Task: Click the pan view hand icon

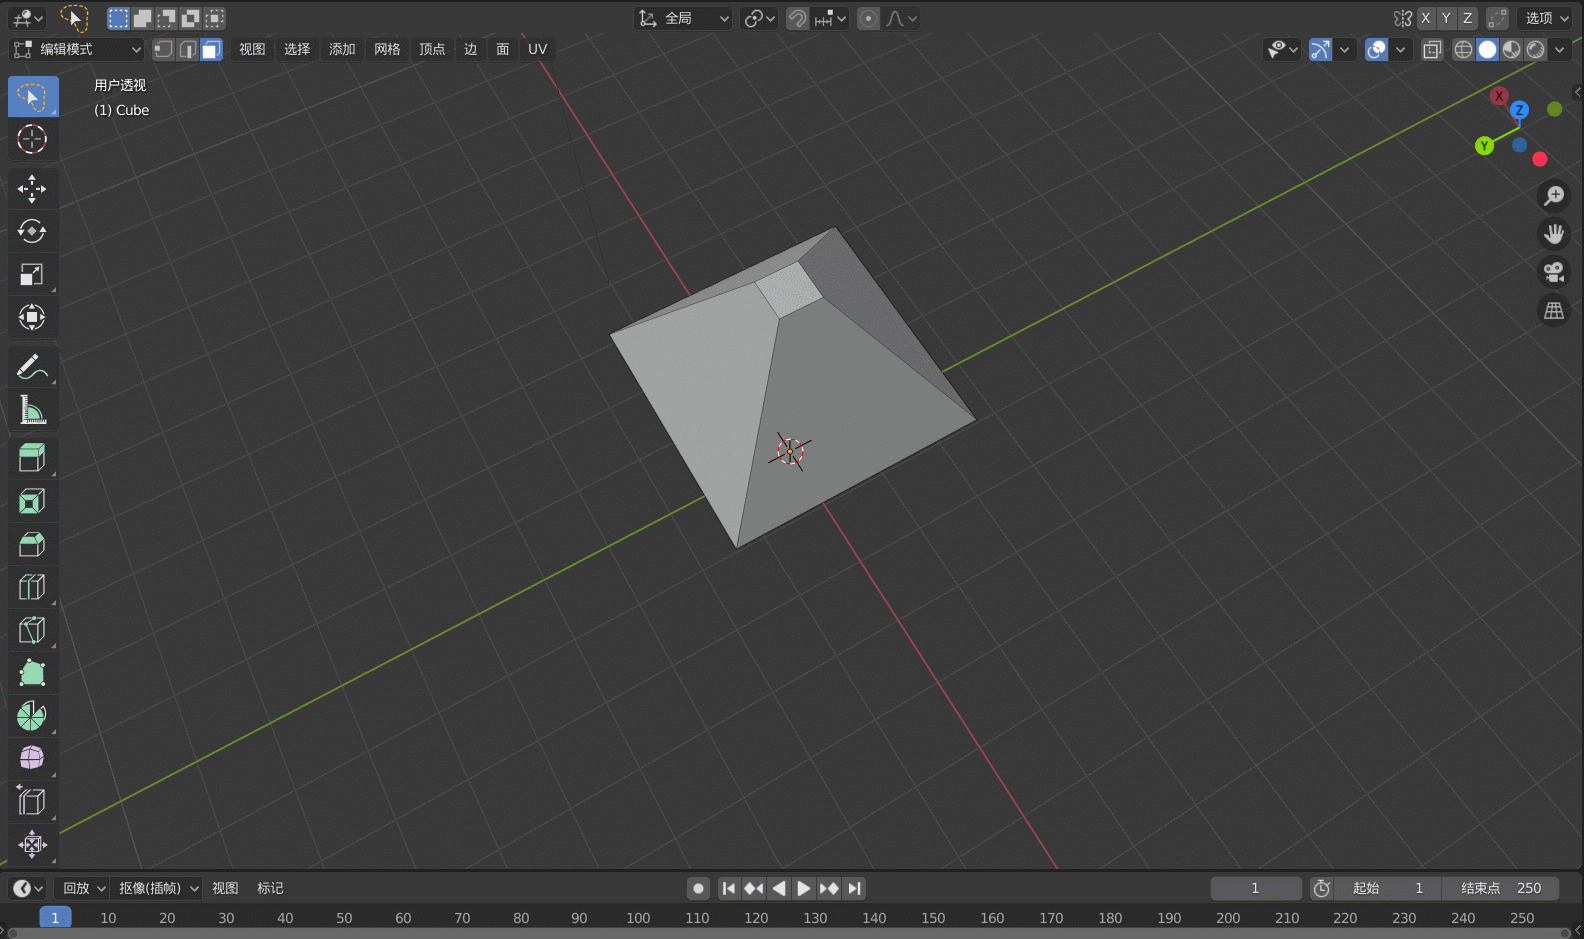Action: [1554, 234]
